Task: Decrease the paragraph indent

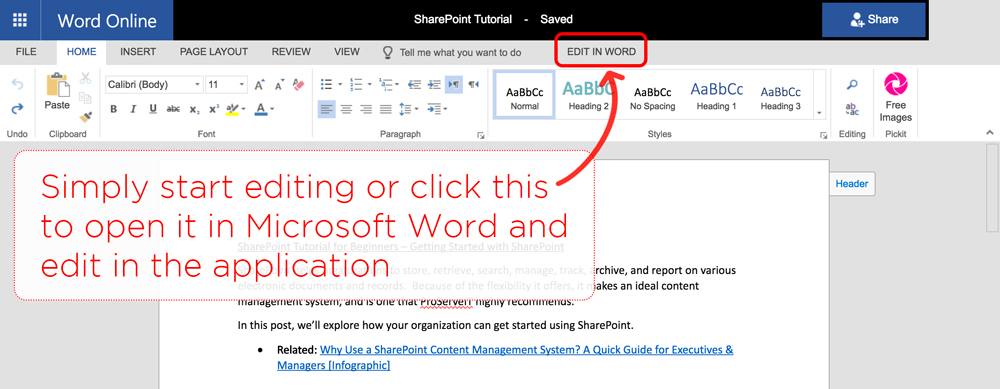Action: click(415, 84)
